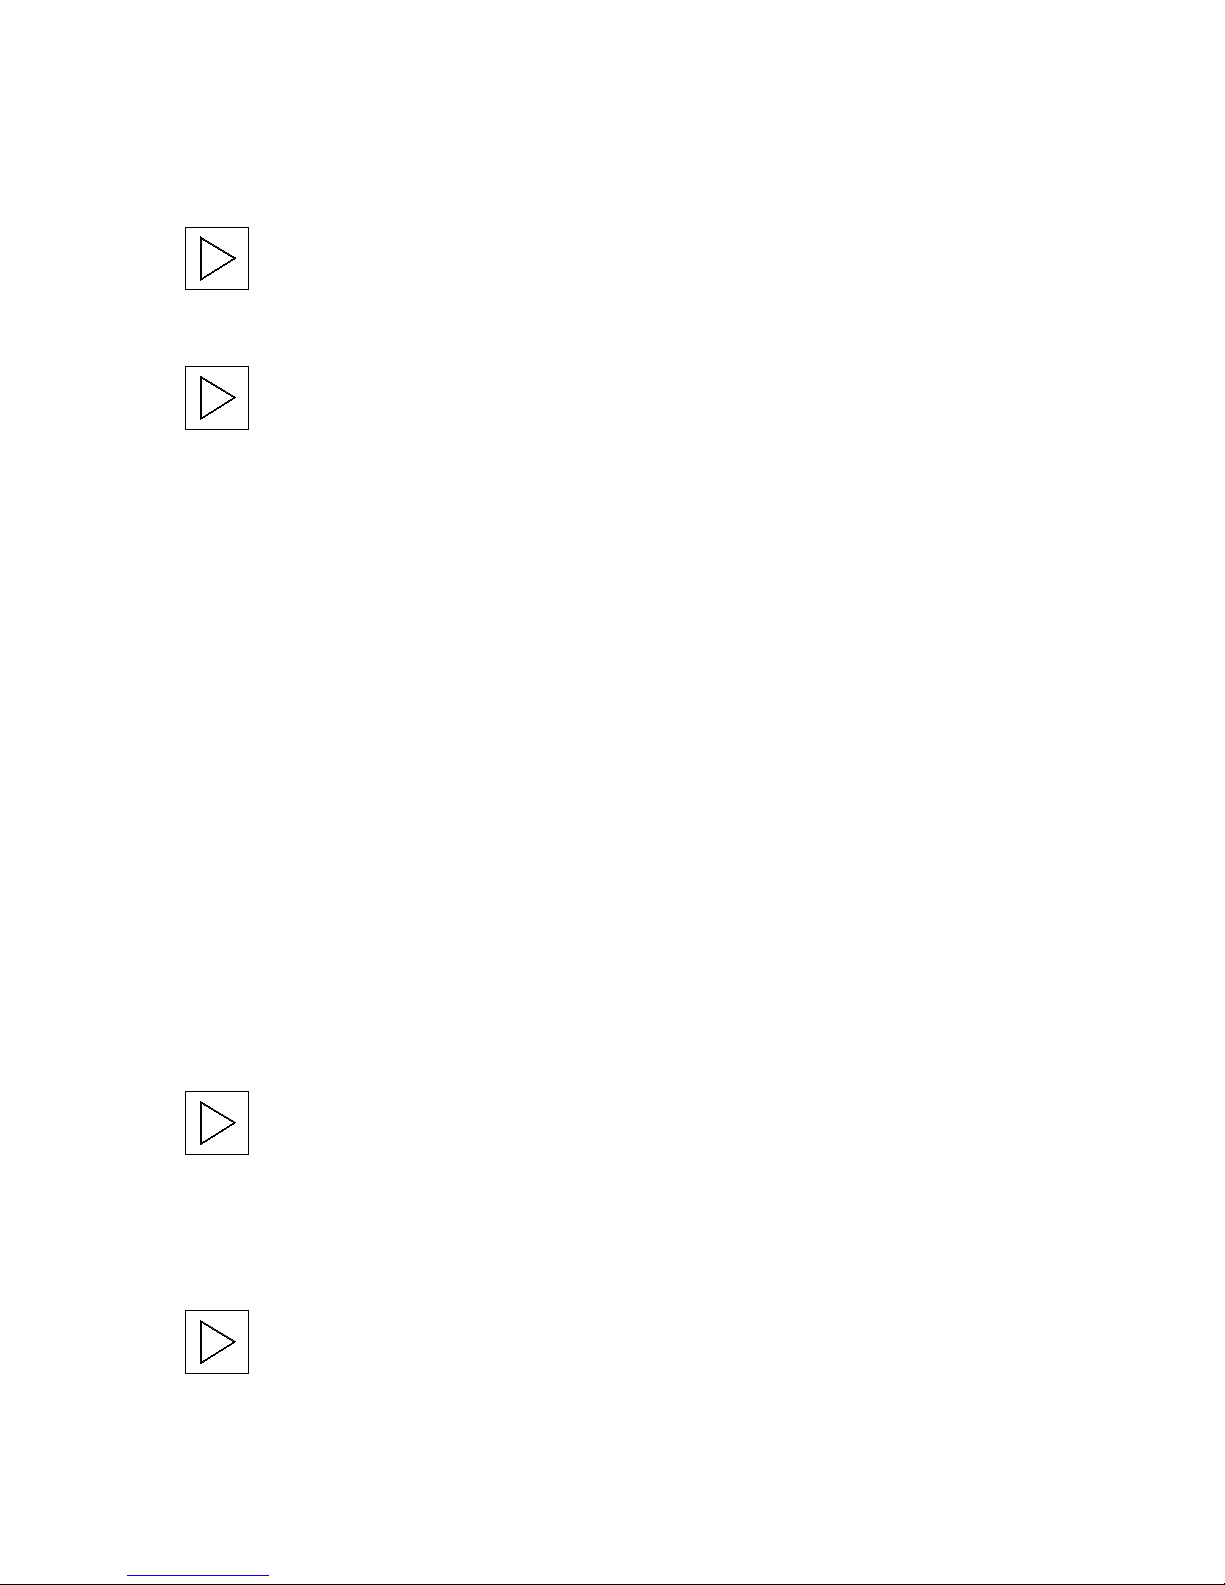Image resolution: width=1225 pixels, height=1585 pixels.
Task: Click the topmost boxed play triangle icon
Action: (x=217, y=259)
